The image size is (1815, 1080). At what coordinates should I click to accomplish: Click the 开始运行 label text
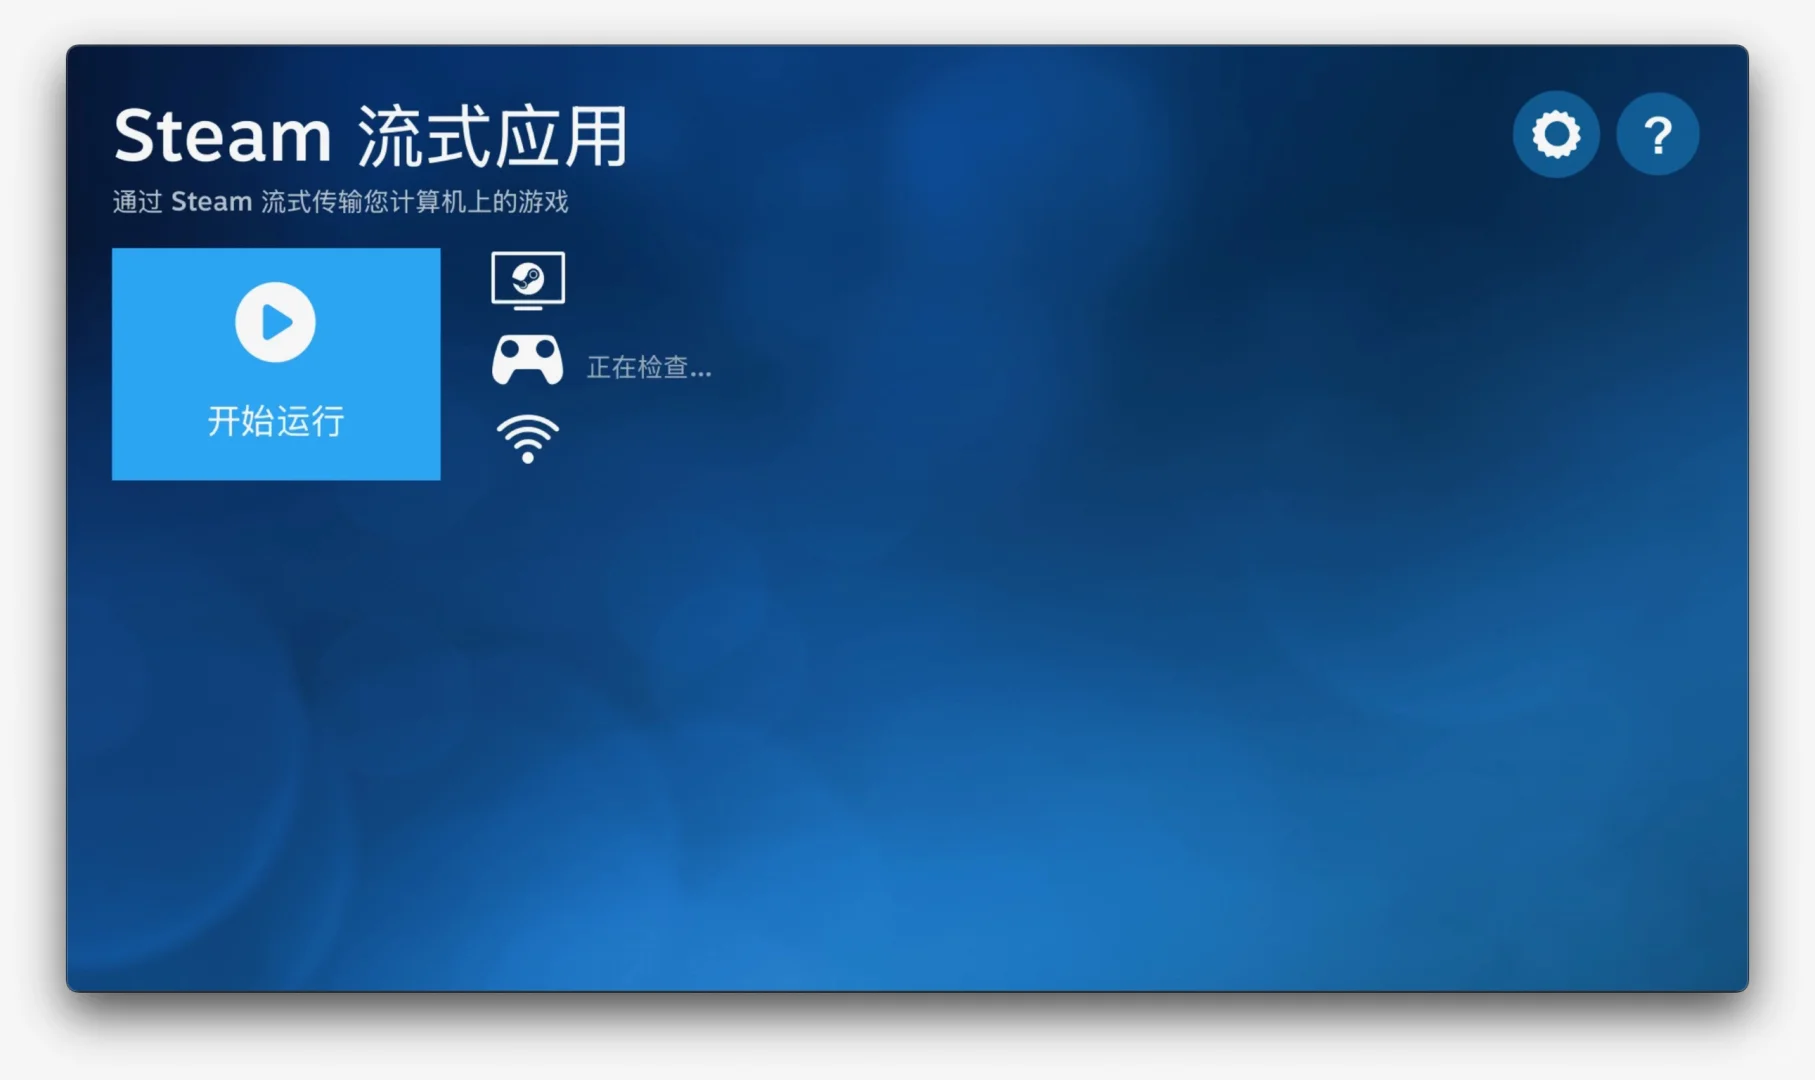point(275,422)
